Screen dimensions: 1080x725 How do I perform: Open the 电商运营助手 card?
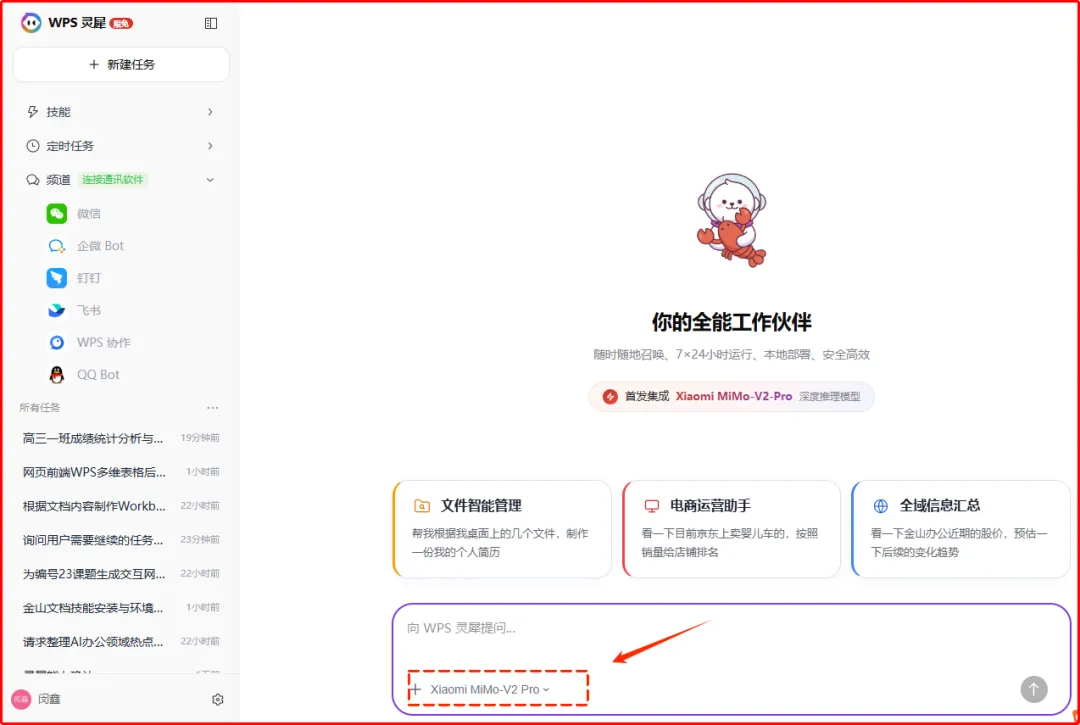[x=731, y=529]
